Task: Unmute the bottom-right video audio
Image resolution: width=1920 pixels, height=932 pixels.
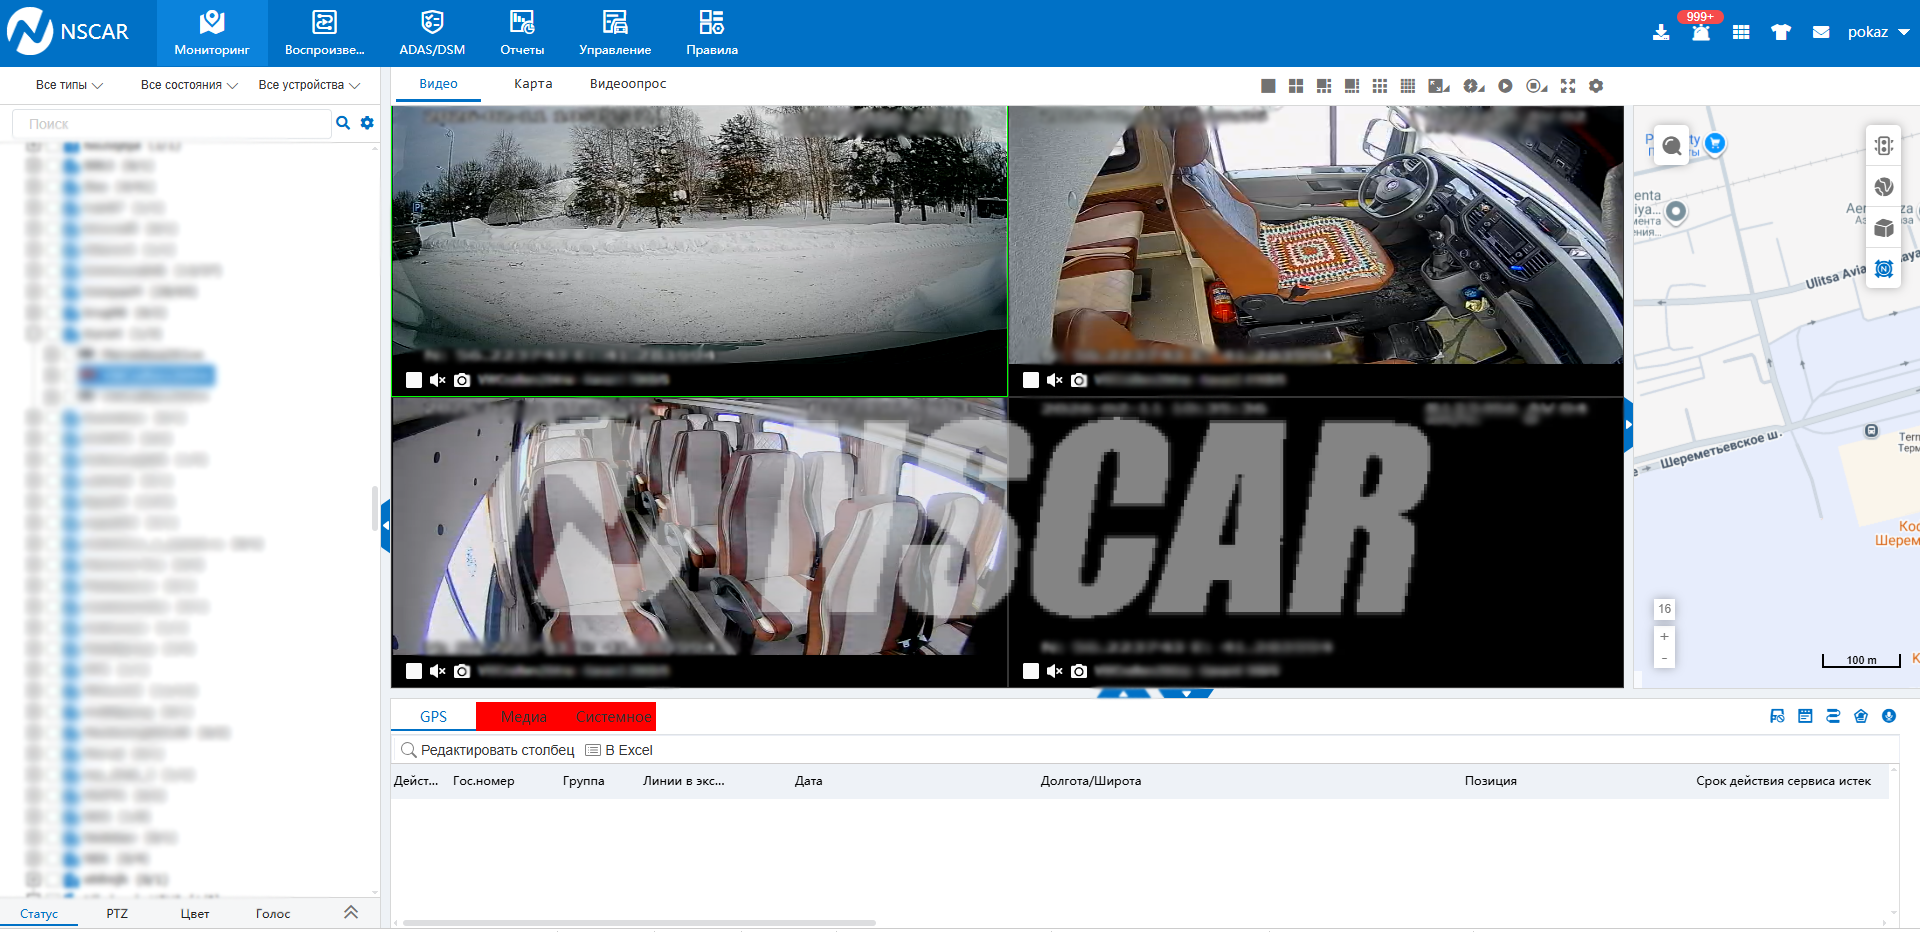Action: [1055, 671]
